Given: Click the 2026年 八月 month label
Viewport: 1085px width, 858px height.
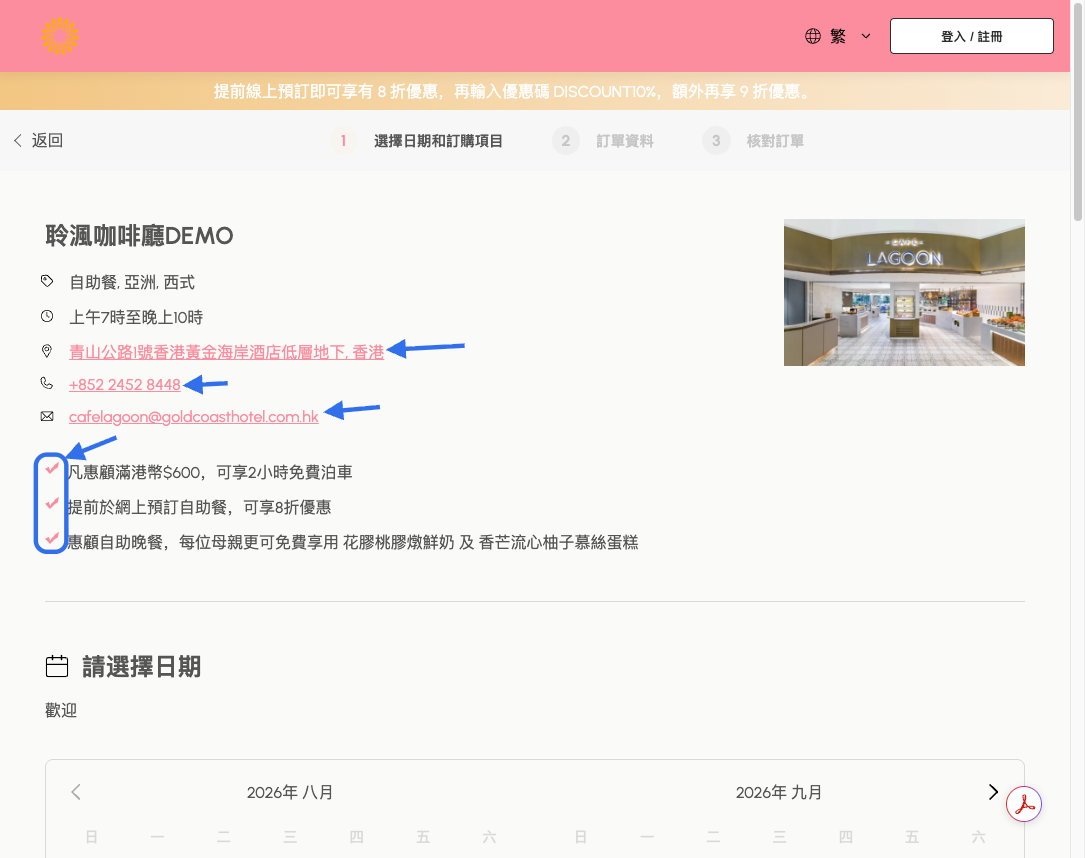Looking at the screenshot, I should (x=290, y=793).
